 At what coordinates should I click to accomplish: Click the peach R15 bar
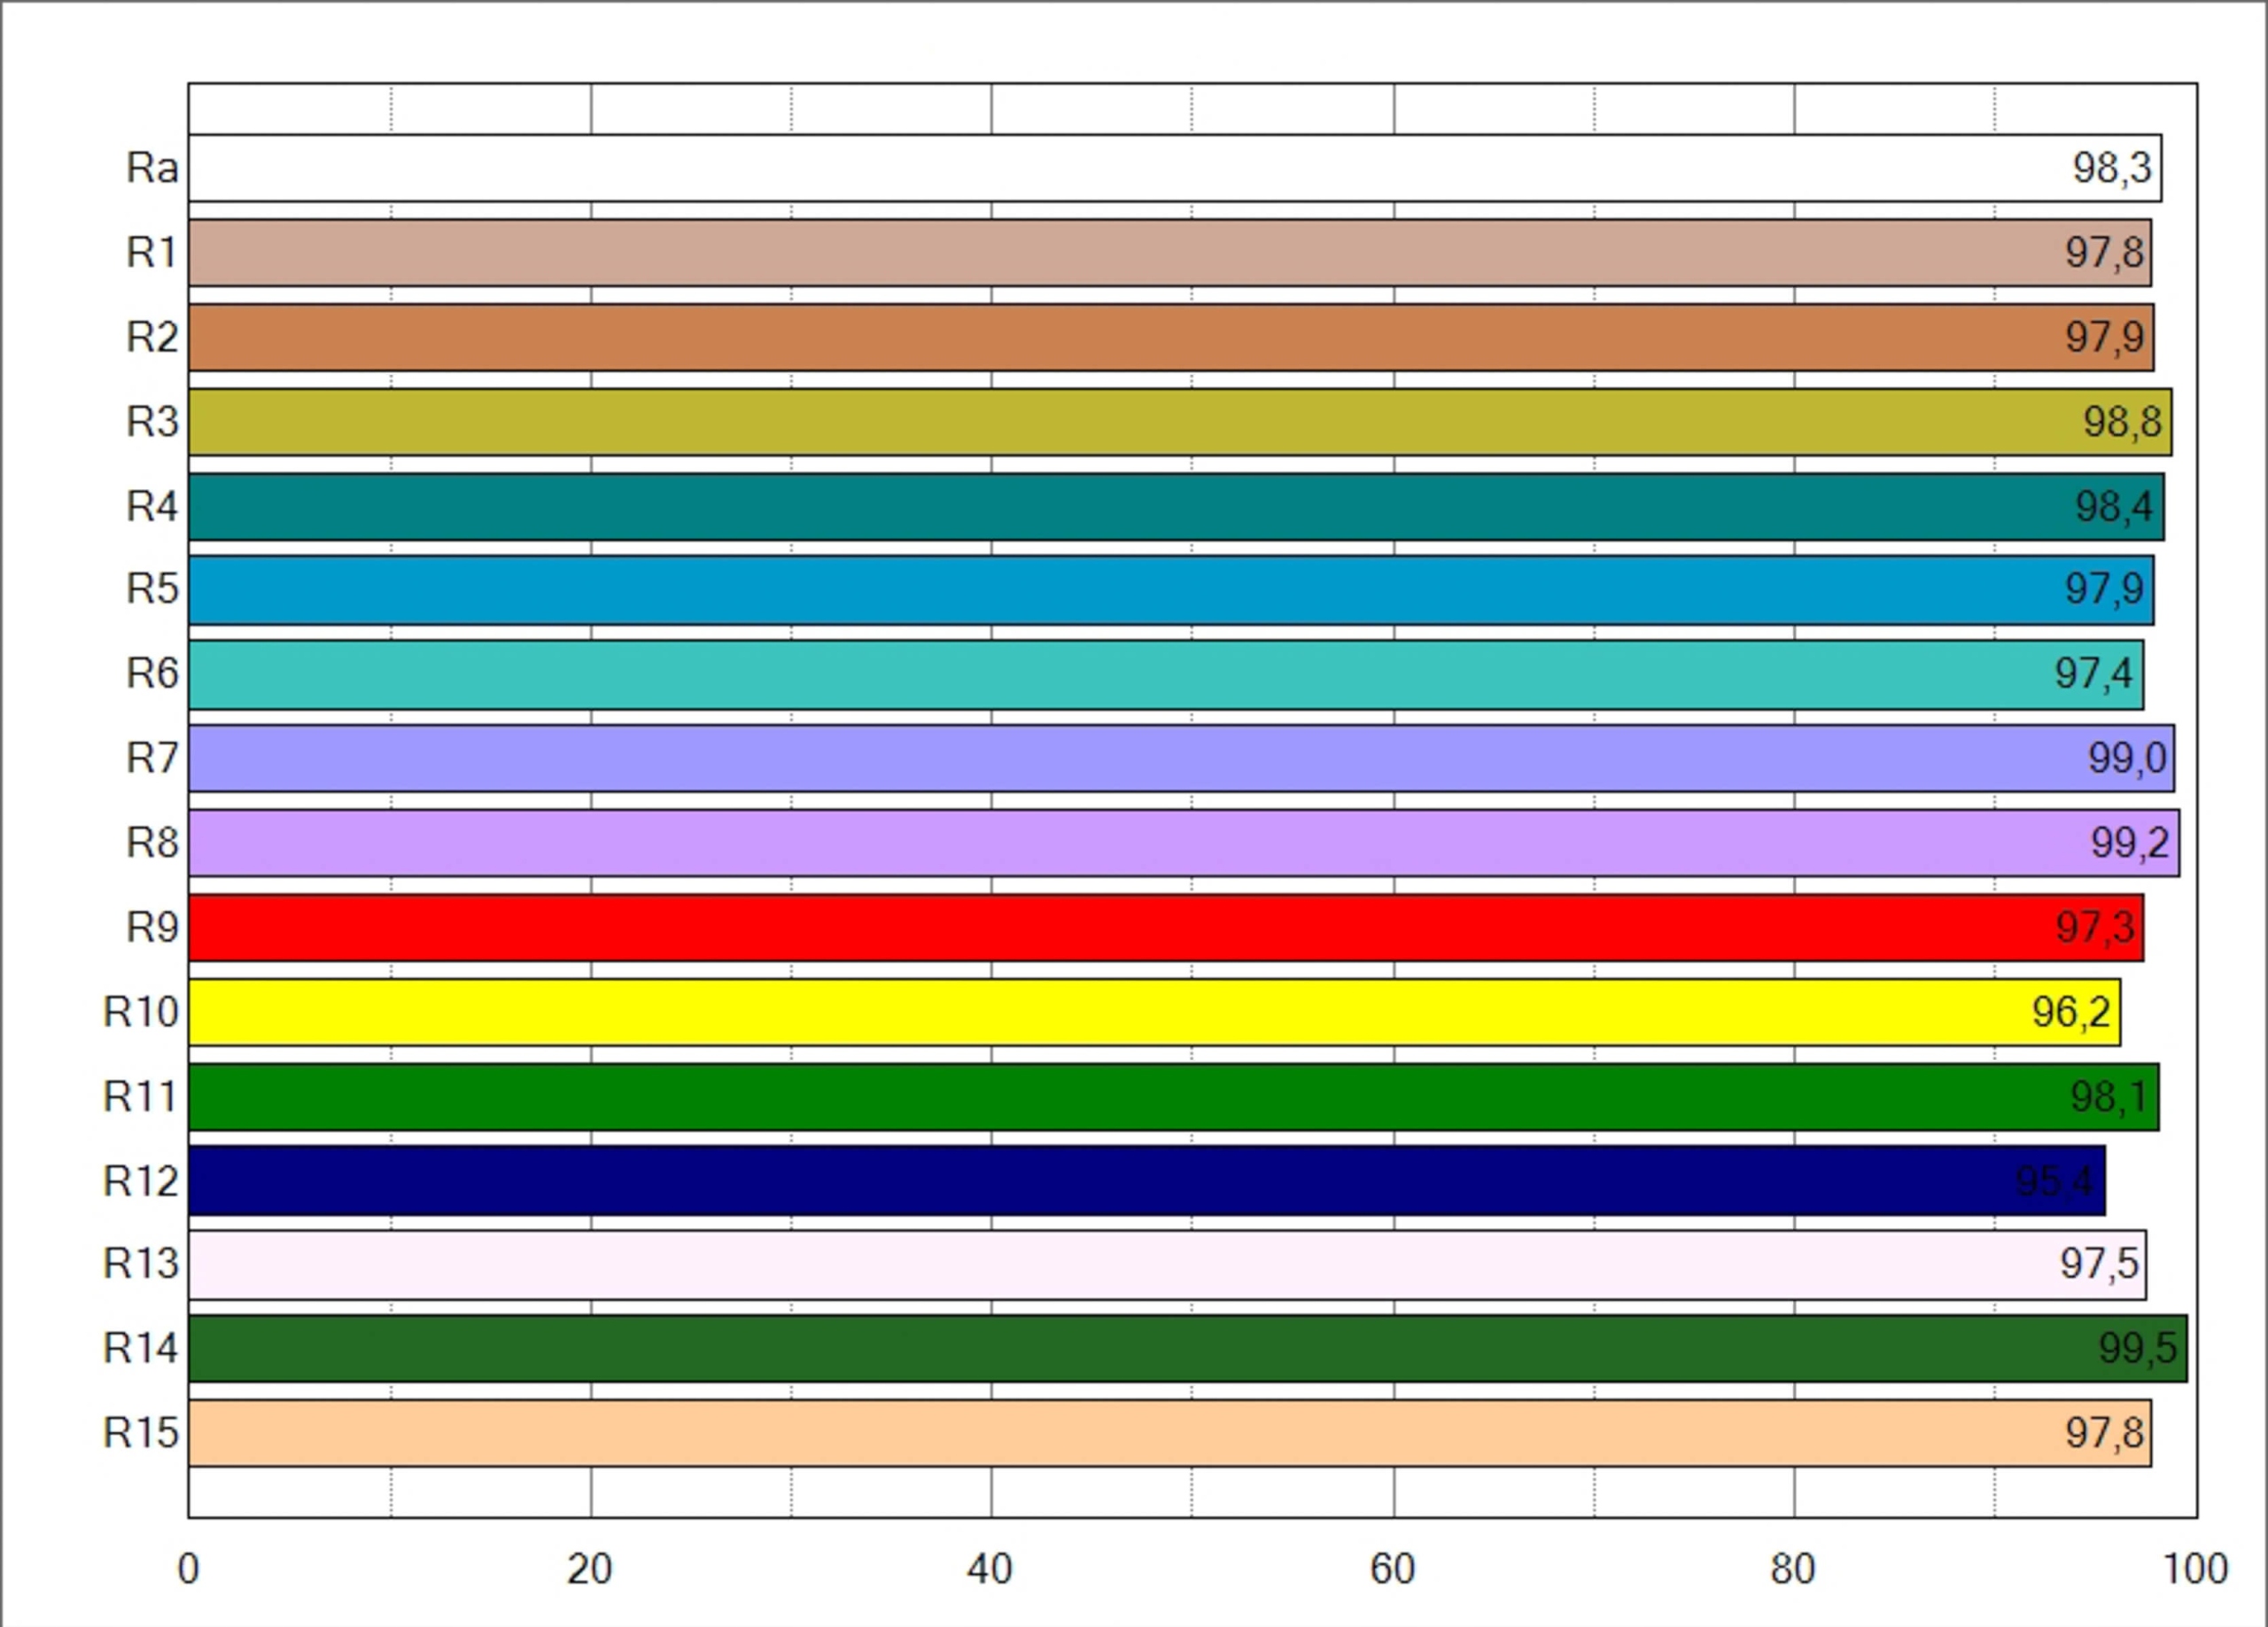pos(1169,1433)
